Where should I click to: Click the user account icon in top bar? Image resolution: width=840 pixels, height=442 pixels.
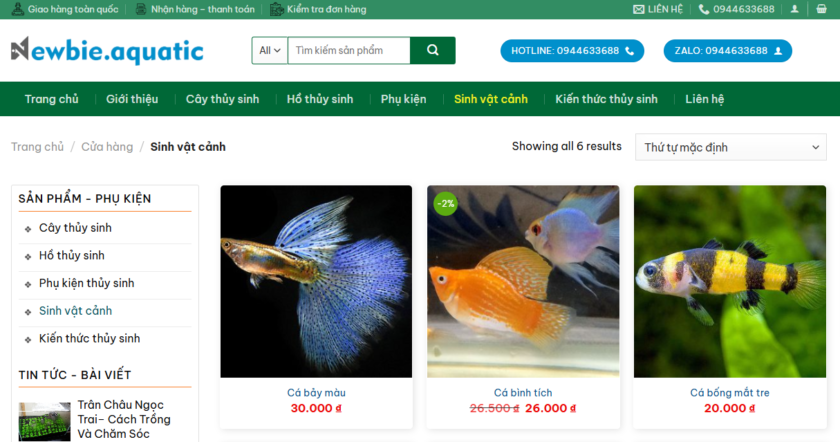coord(795,9)
